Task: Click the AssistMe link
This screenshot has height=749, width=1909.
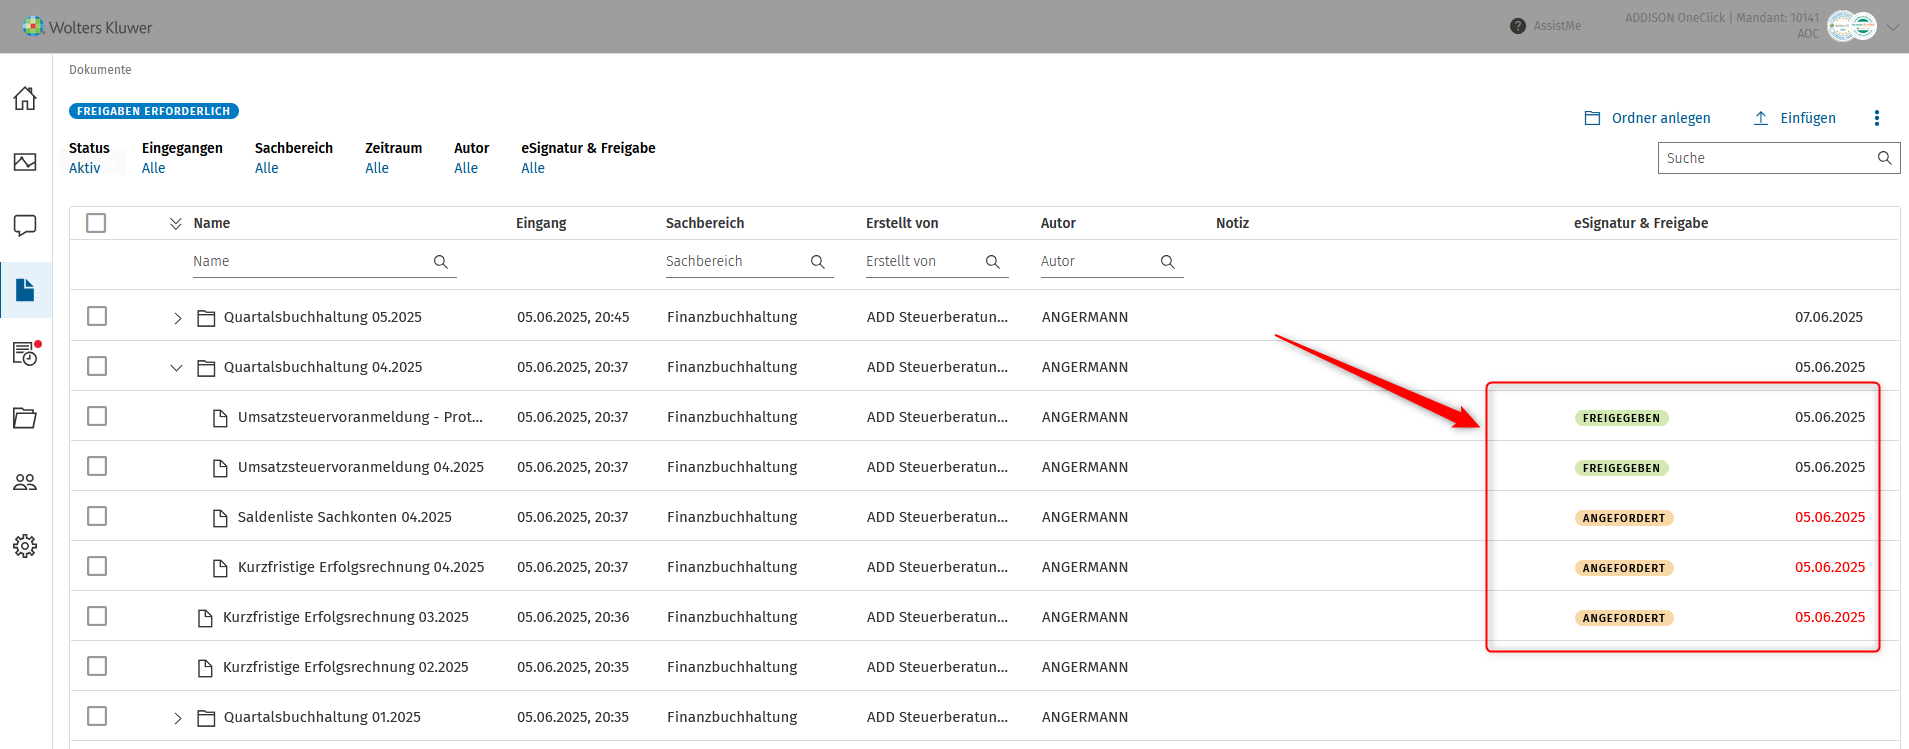Action: [x=1557, y=26]
